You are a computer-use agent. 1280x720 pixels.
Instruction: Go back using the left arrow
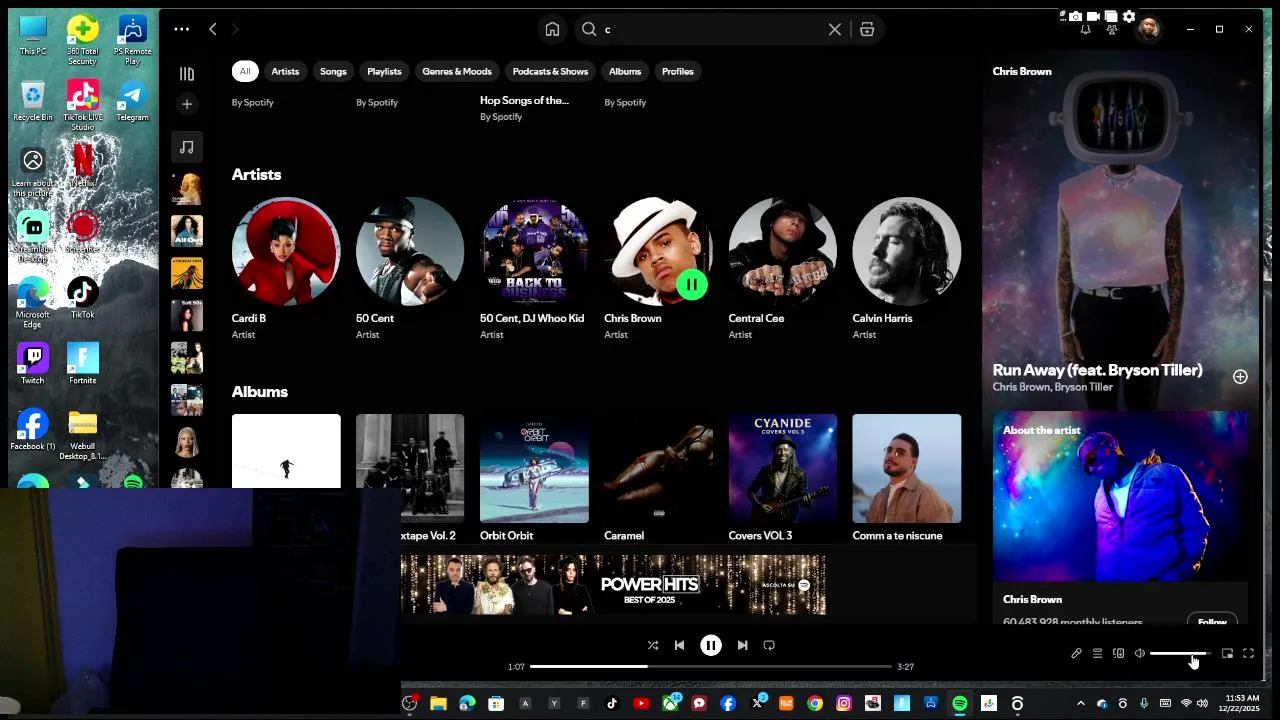tap(213, 29)
